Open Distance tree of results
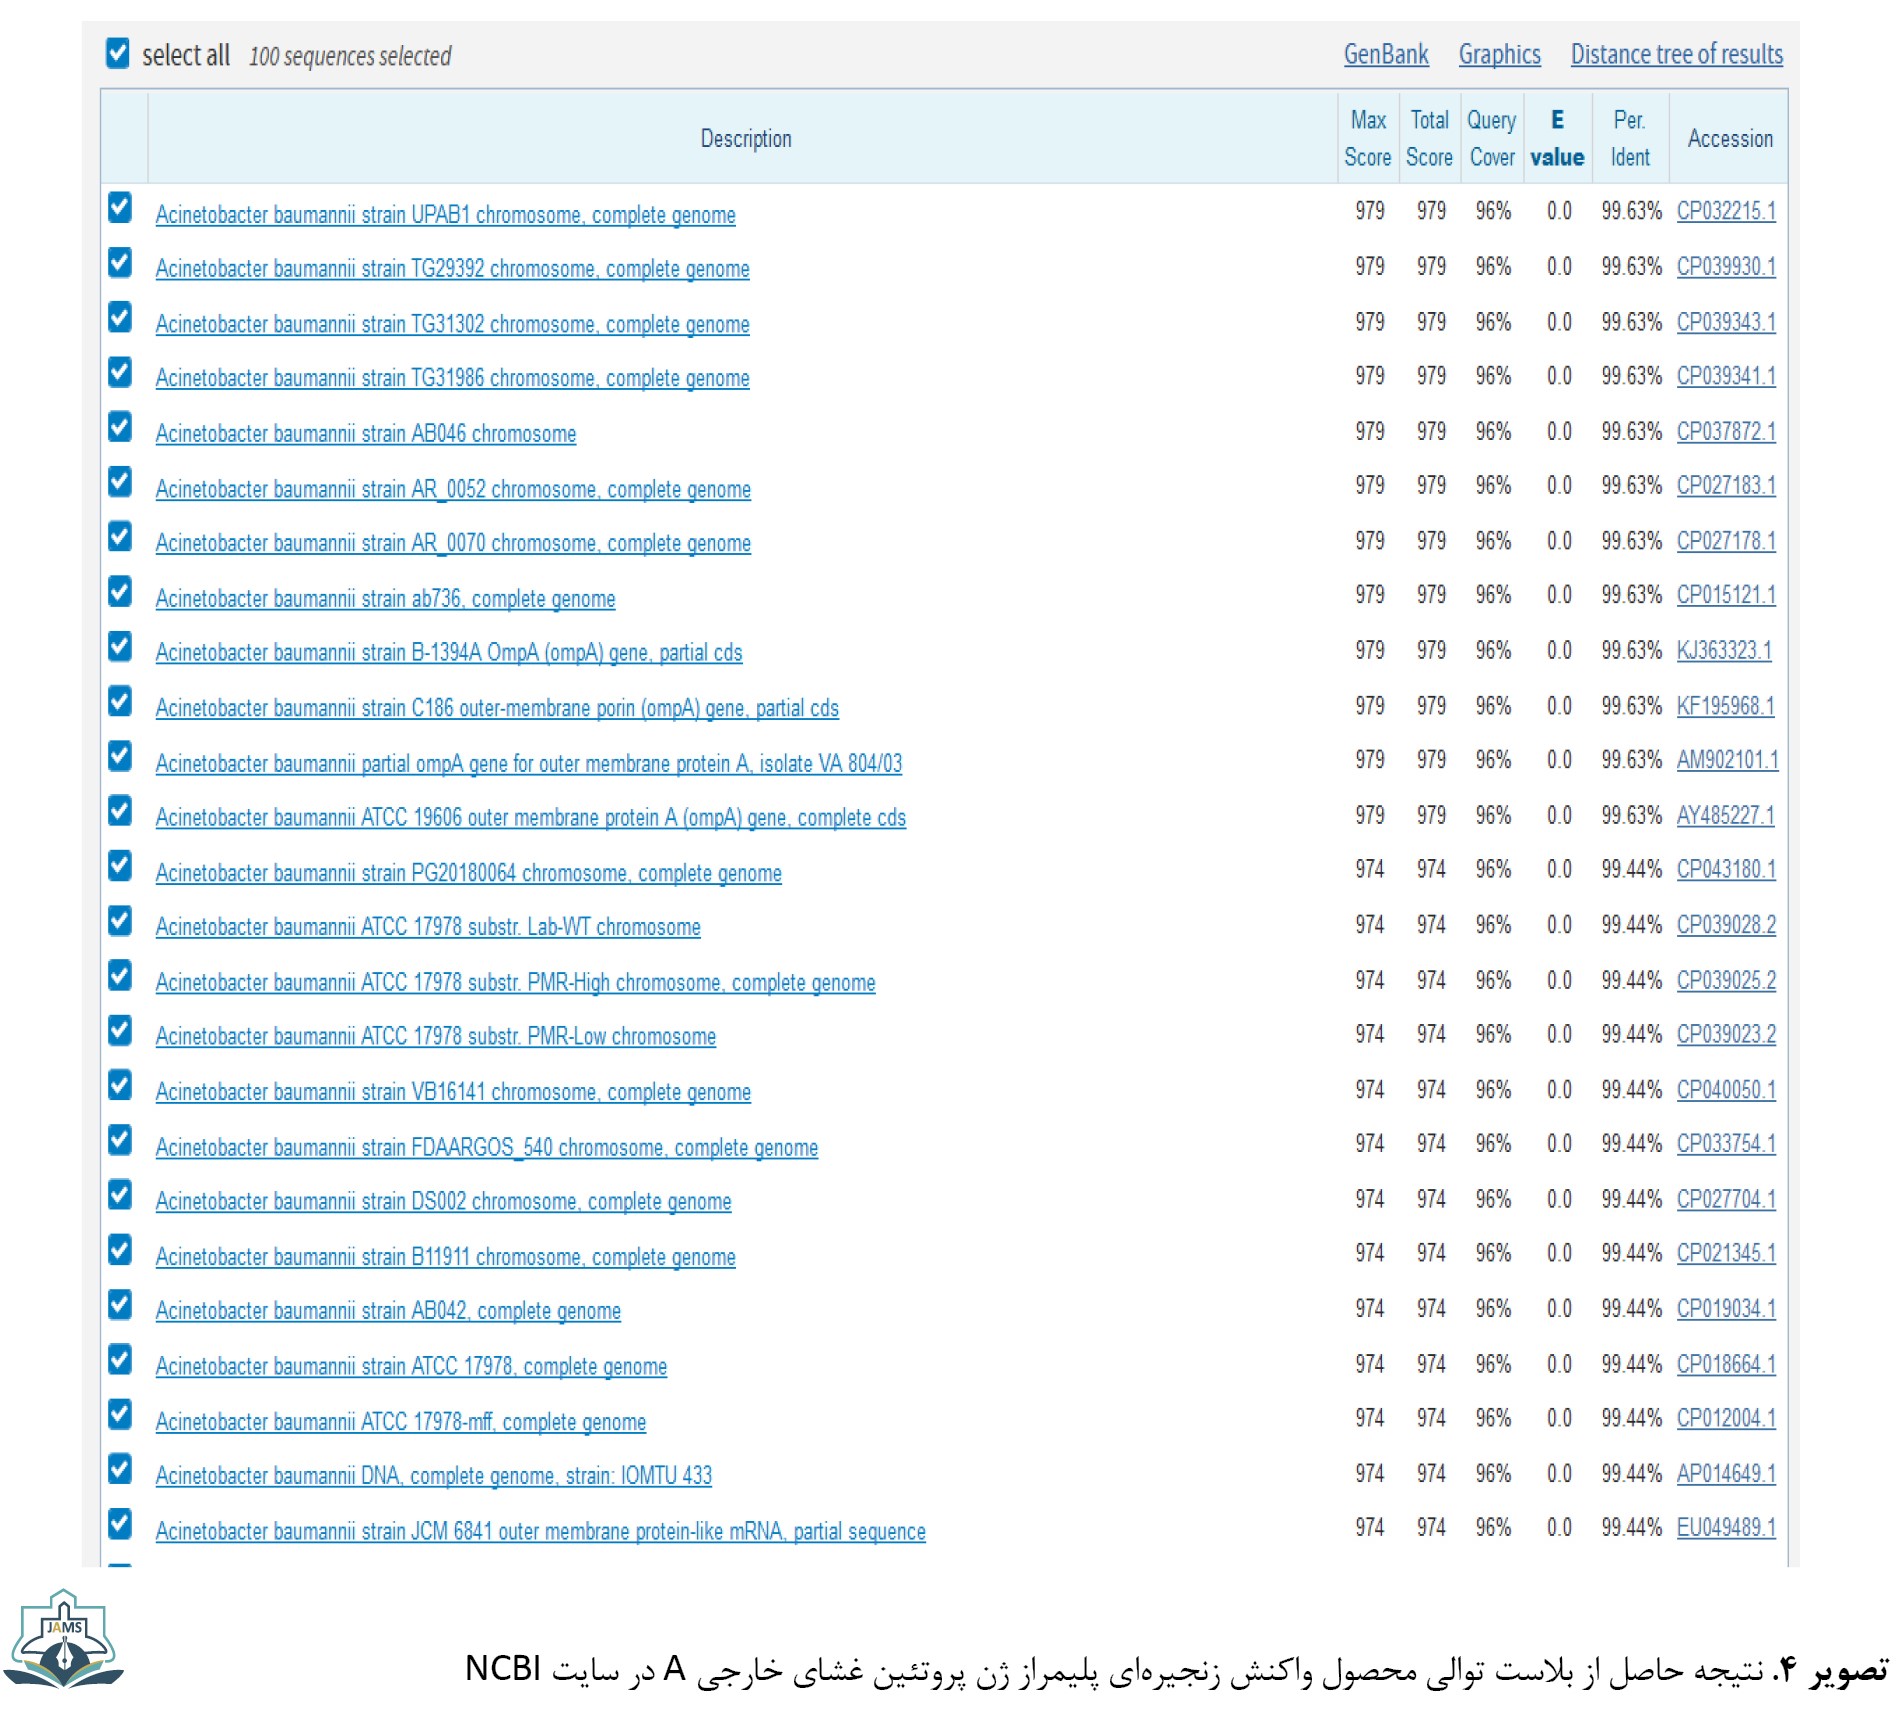The width and height of the screenshot is (1901, 1733). coord(1676,54)
